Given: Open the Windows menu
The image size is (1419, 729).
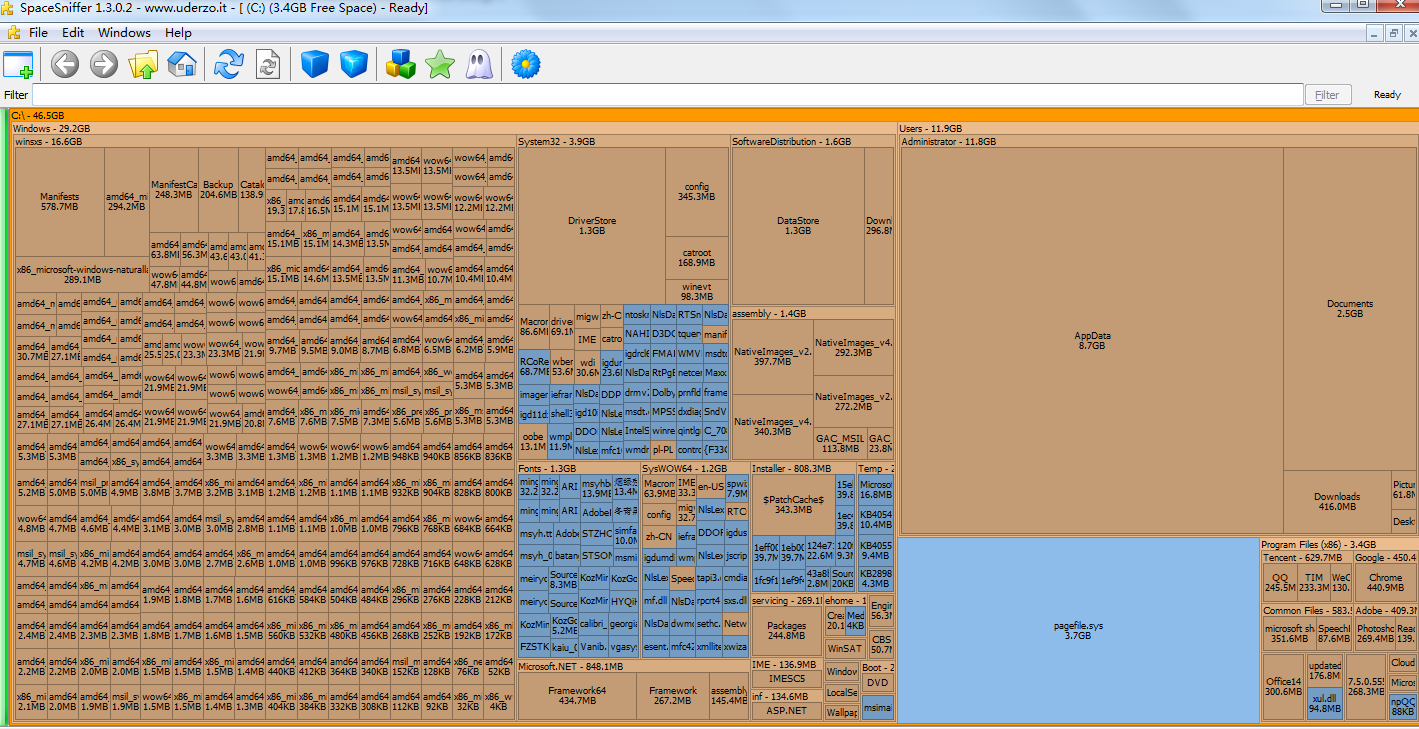Looking at the screenshot, I should (x=124, y=33).
